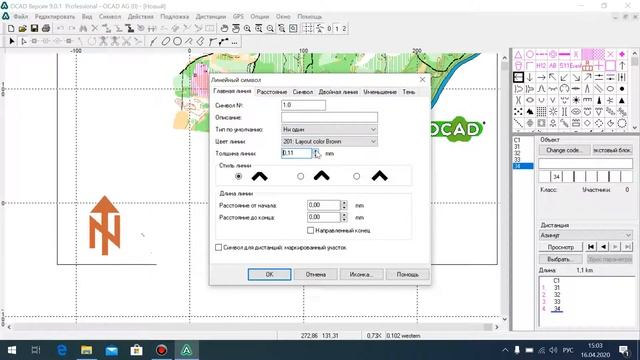Screen dimensions: 640x360
Task: Select the last line style radio button
Action: click(357, 176)
